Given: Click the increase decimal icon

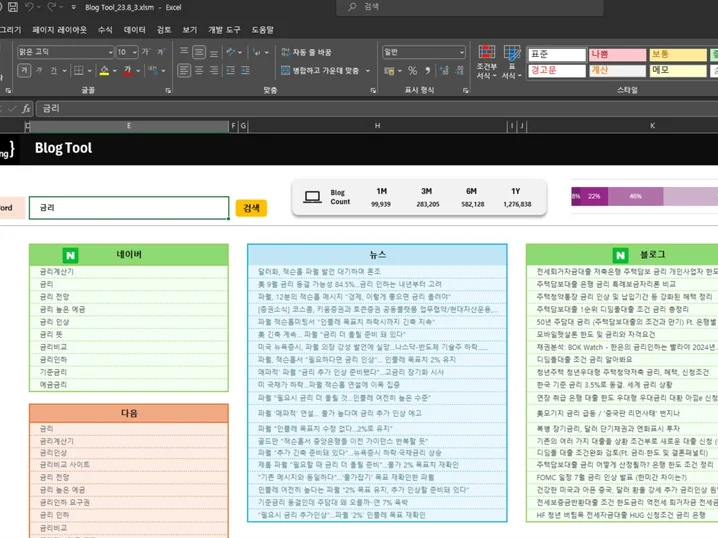Looking at the screenshot, I should click(444, 71).
